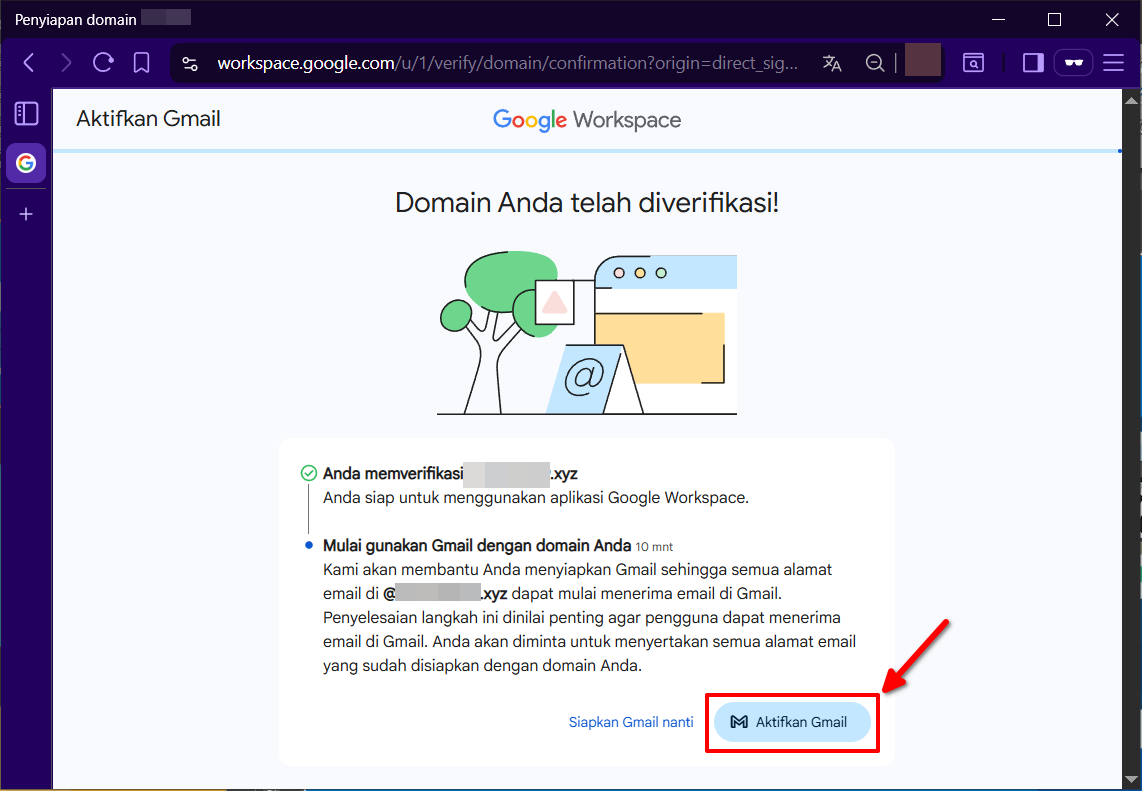This screenshot has height=791, width=1142.
Task: Click the address bar URL field
Action: (x=508, y=63)
